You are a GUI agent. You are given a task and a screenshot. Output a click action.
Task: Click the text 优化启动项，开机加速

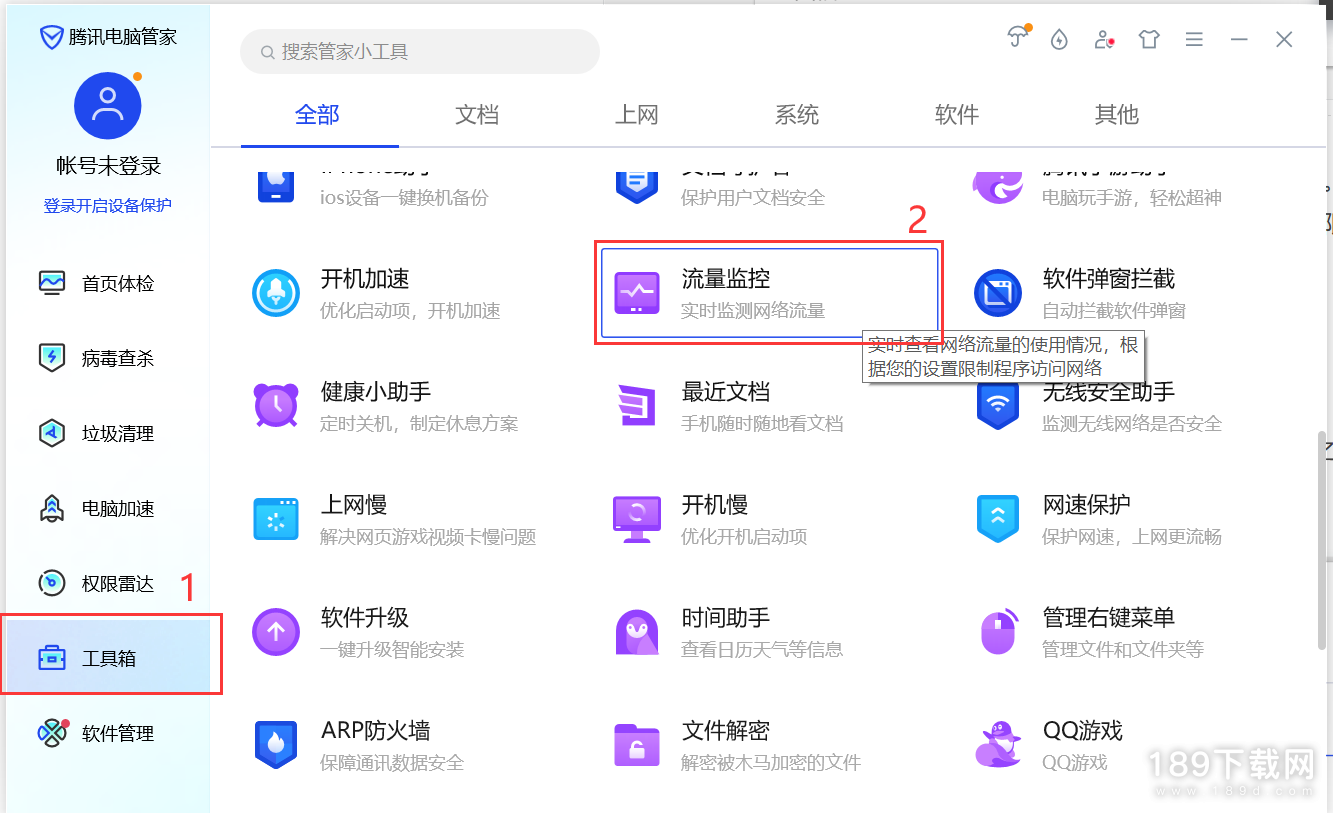tap(410, 311)
